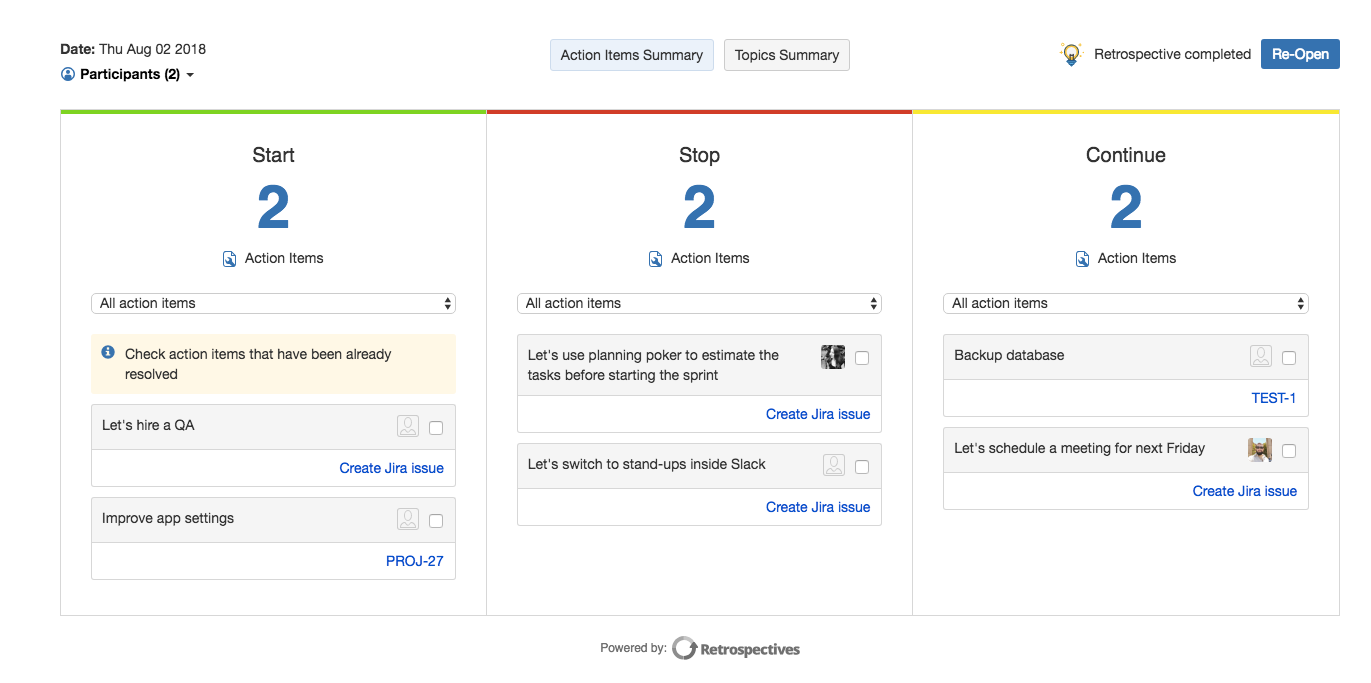This screenshot has height=683, width=1371.
Task: Click the Action Items document icon under Start
Action: pos(230,259)
